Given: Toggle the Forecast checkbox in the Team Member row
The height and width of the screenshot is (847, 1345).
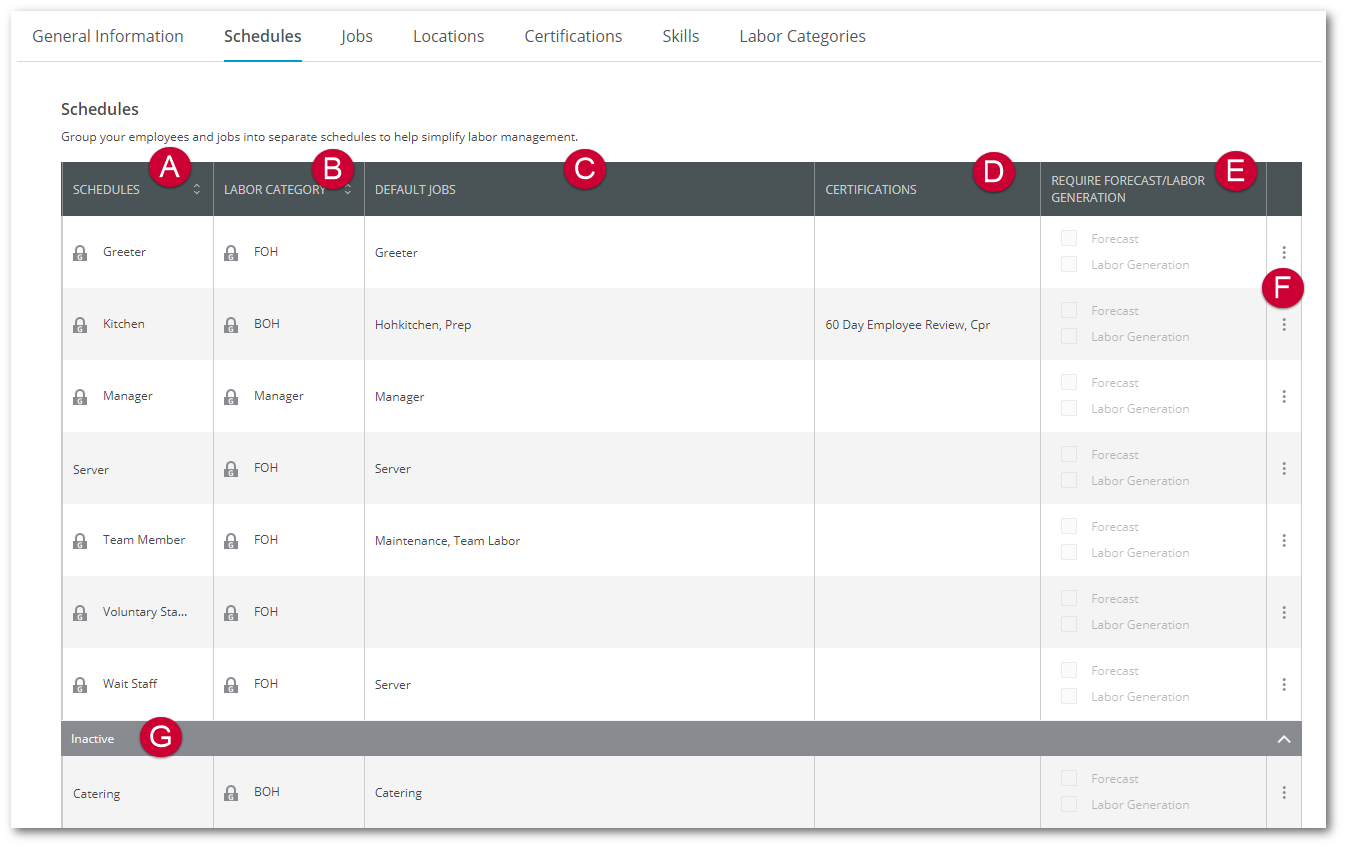Looking at the screenshot, I should (x=1069, y=526).
